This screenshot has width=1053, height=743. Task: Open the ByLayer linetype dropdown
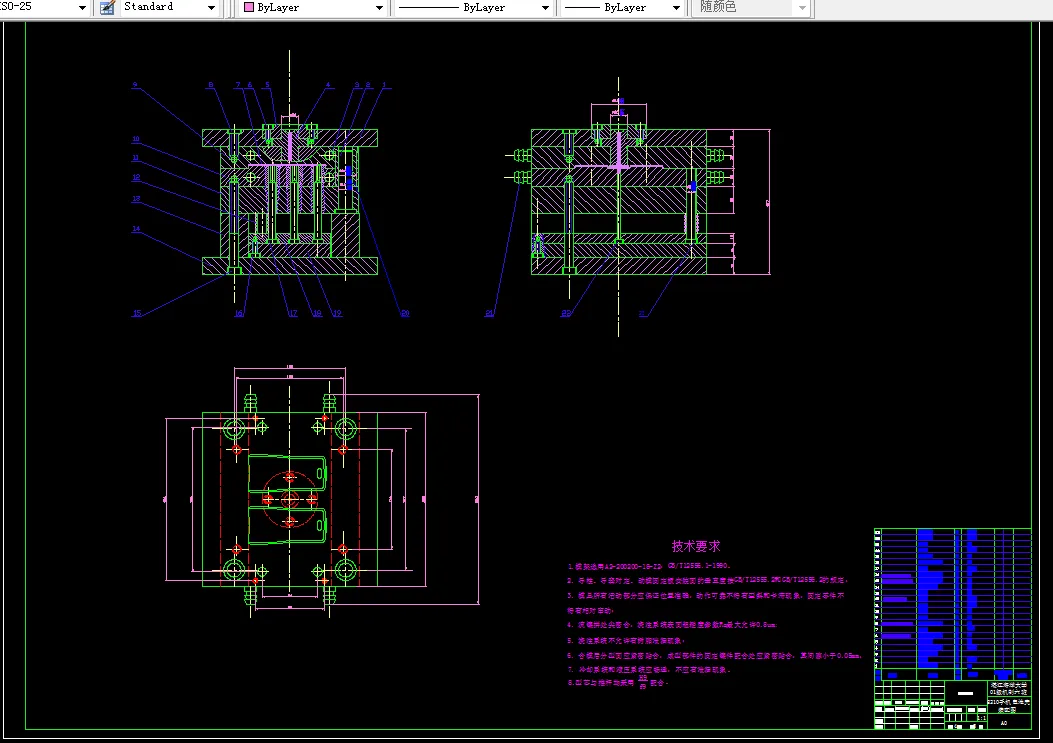[x=545, y=8]
